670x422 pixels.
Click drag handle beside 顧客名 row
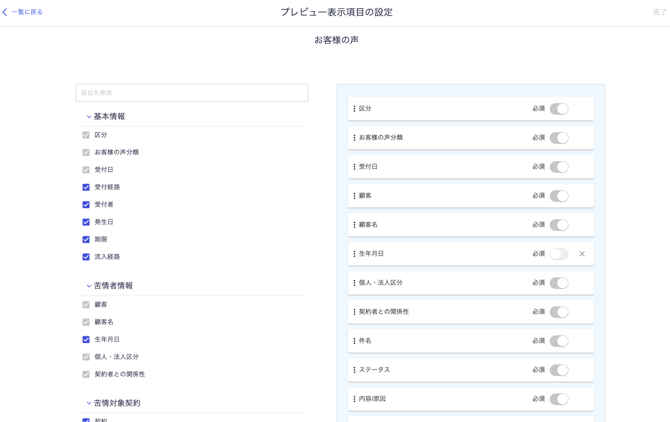[354, 225]
